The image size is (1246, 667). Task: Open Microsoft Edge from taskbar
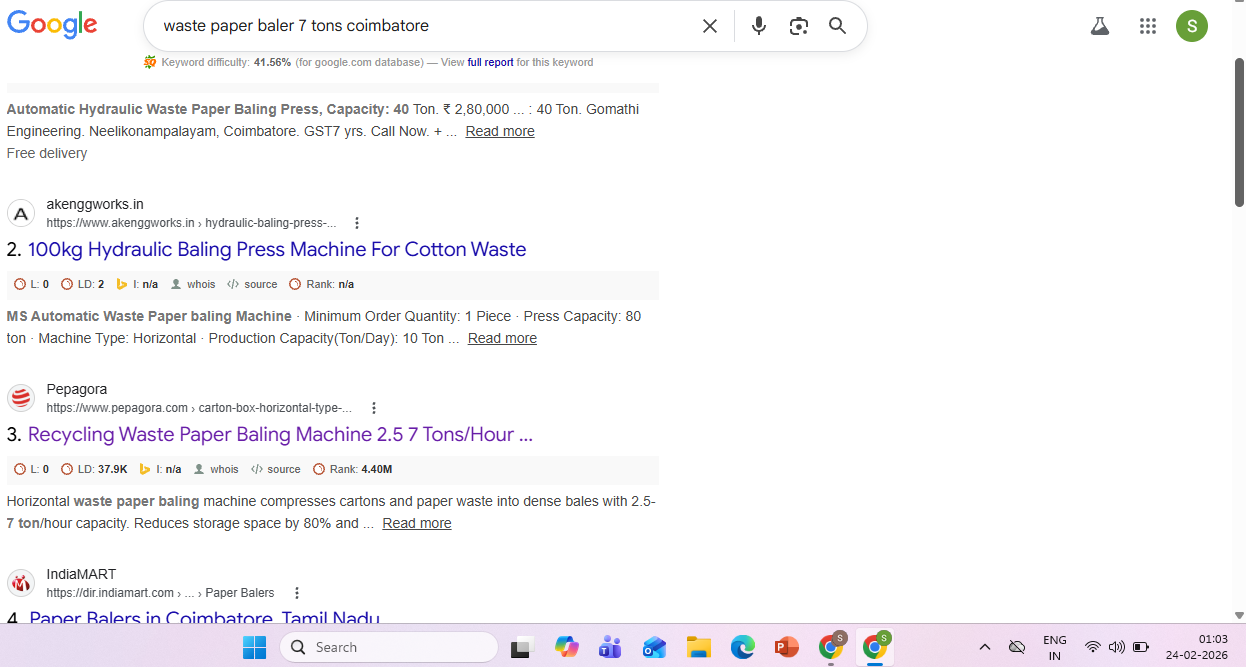pos(742,647)
